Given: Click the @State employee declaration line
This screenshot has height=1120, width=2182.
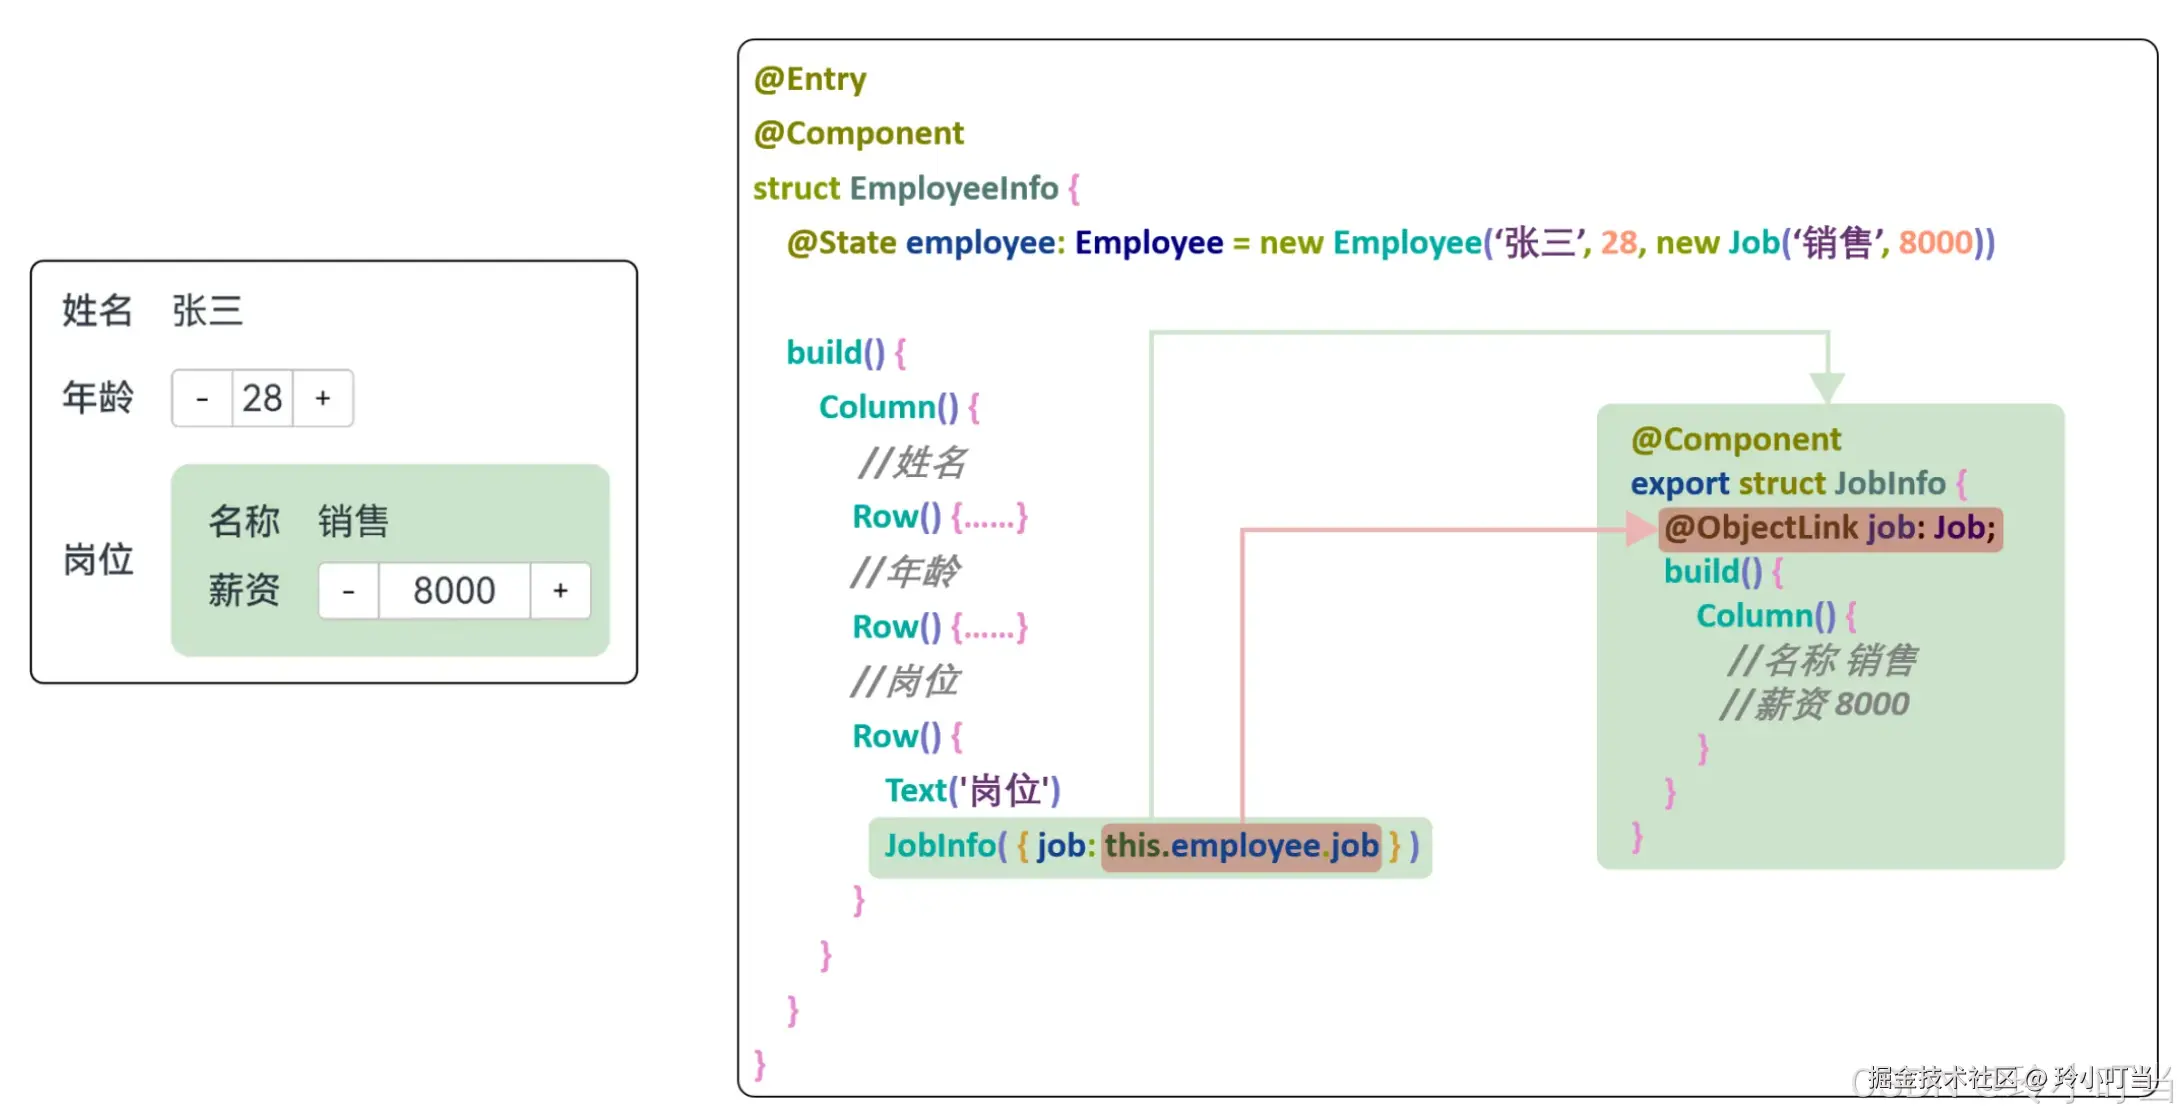Looking at the screenshot, I should (1390, 243).
